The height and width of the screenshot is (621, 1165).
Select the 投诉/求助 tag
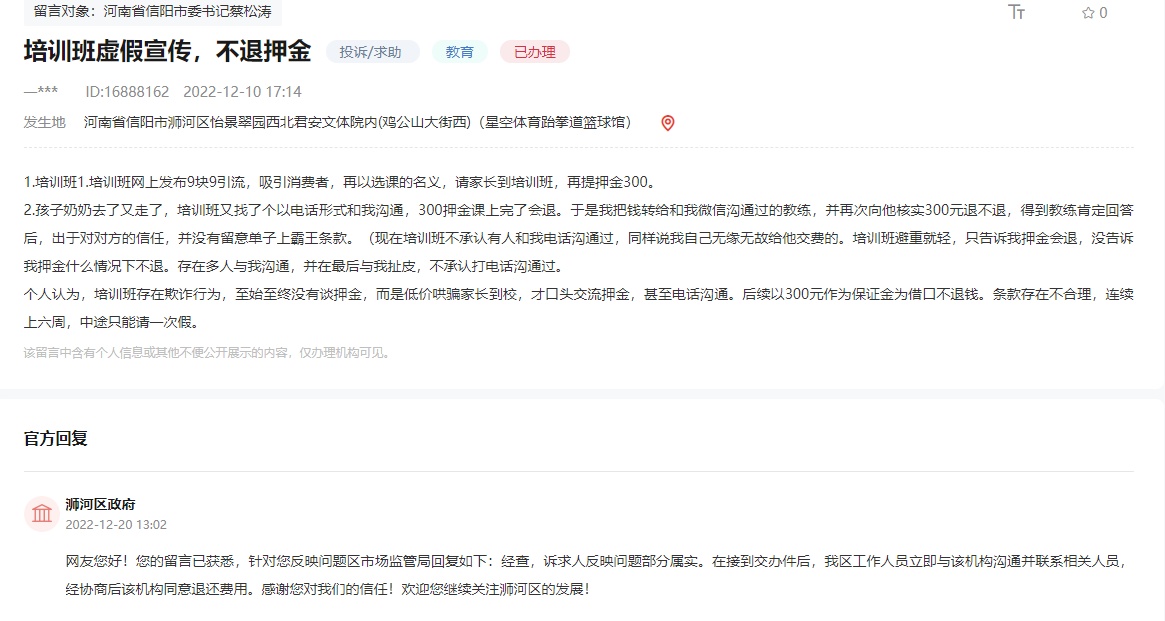pyautogui.click(x=372, y=52)
